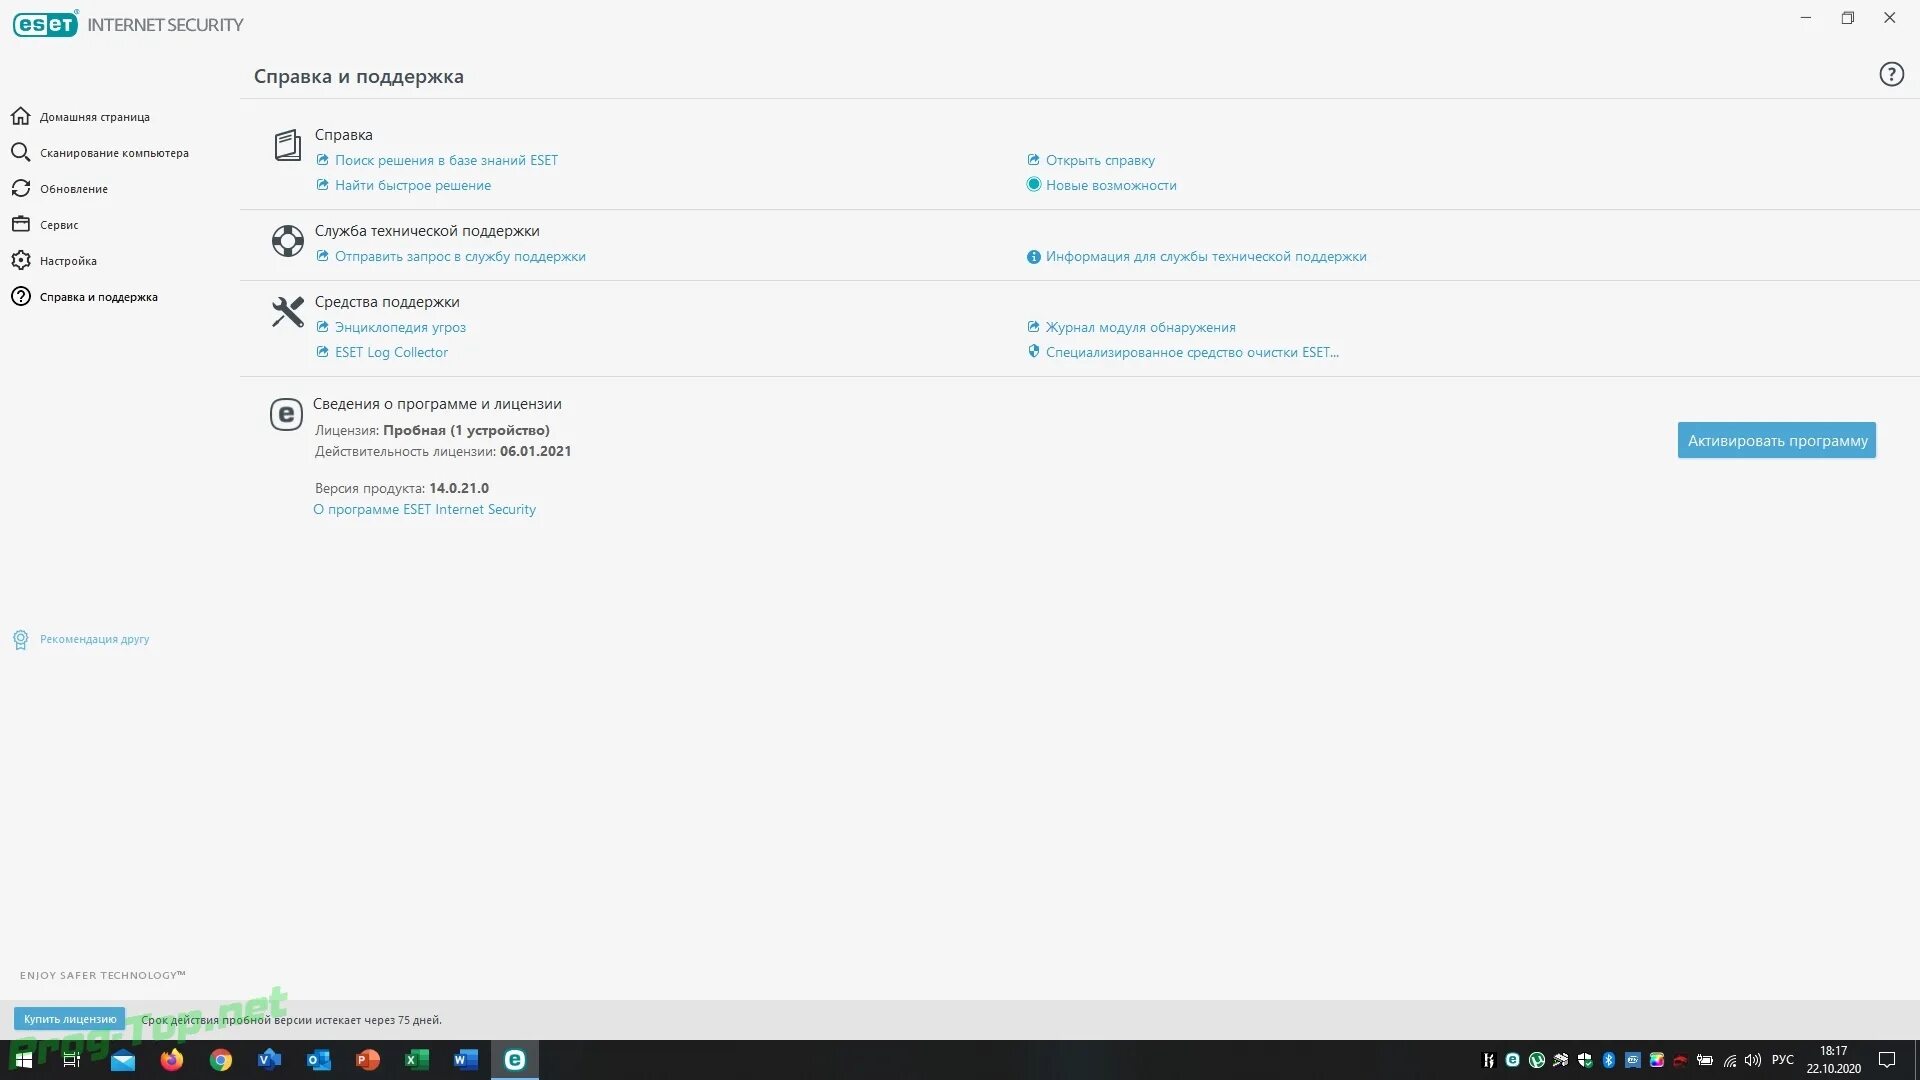This screenshot has height=1080, width=1920.
Task: Open Рекомендация другу
Action: 94,639
